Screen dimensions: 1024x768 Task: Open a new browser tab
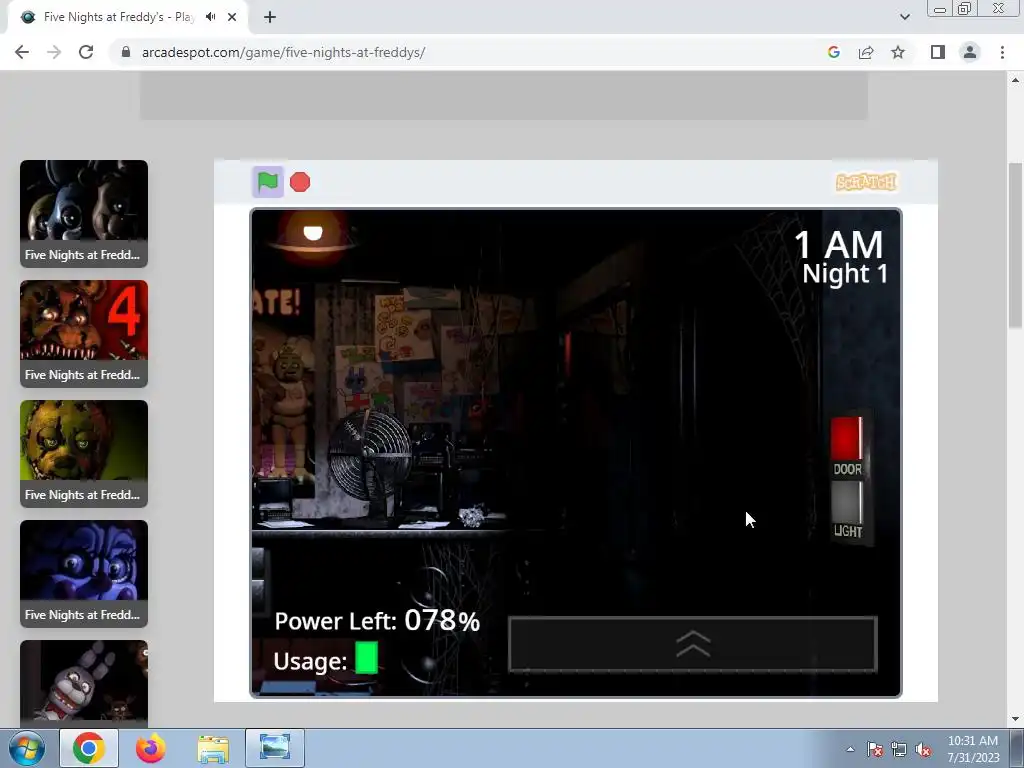[270, 17]
